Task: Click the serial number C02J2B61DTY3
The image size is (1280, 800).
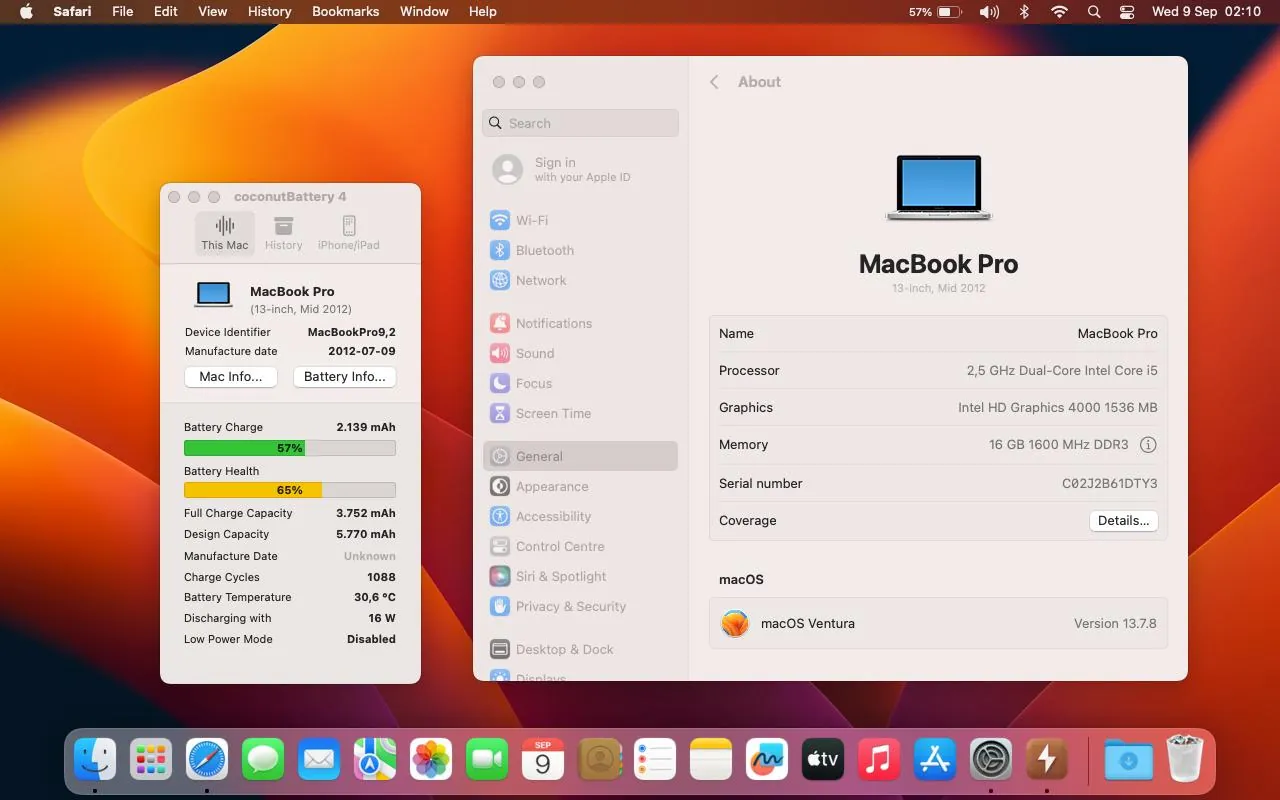Action: point(1110,483)
